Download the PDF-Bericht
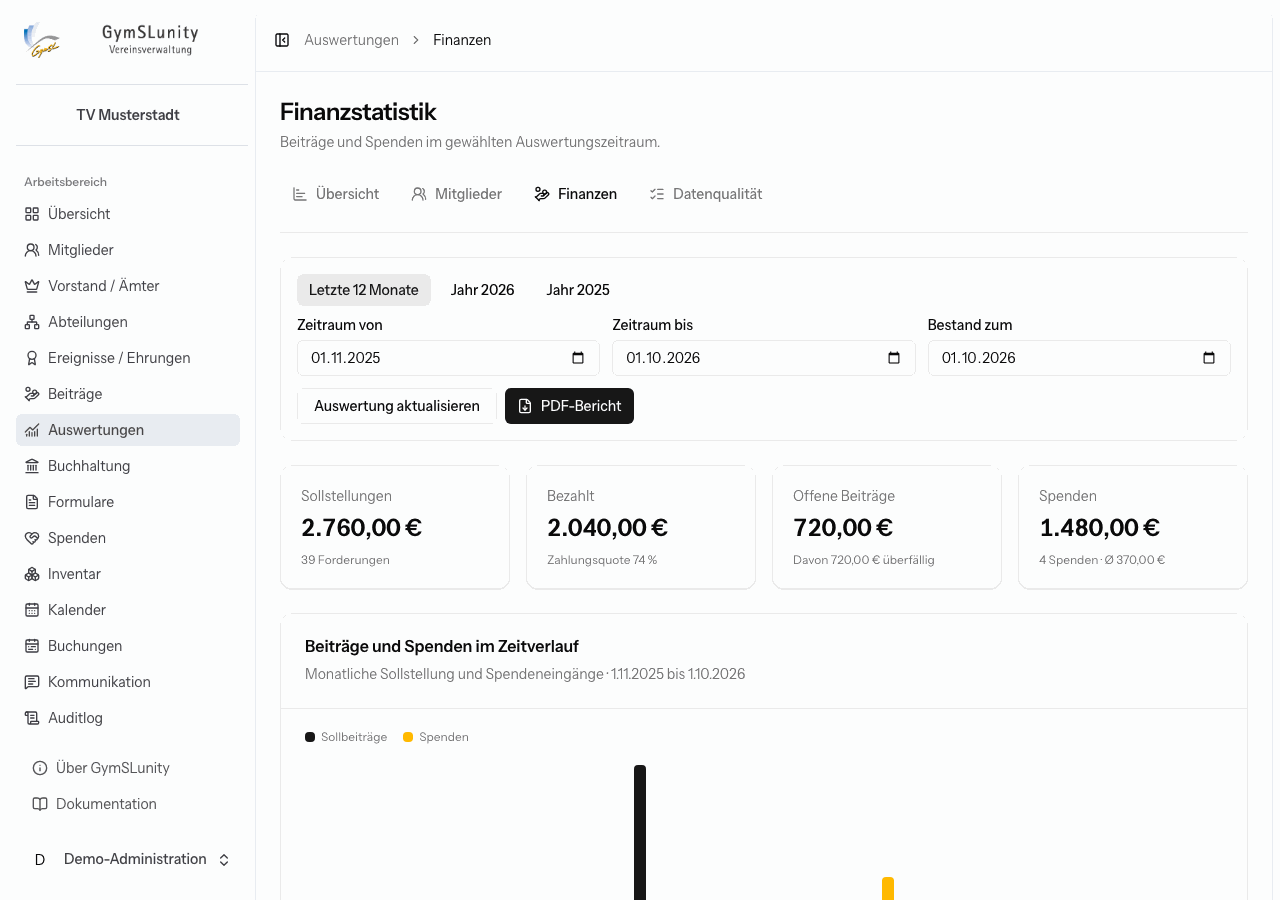Viewport: 1280px width, 900px height. click(x=569, y=406)
